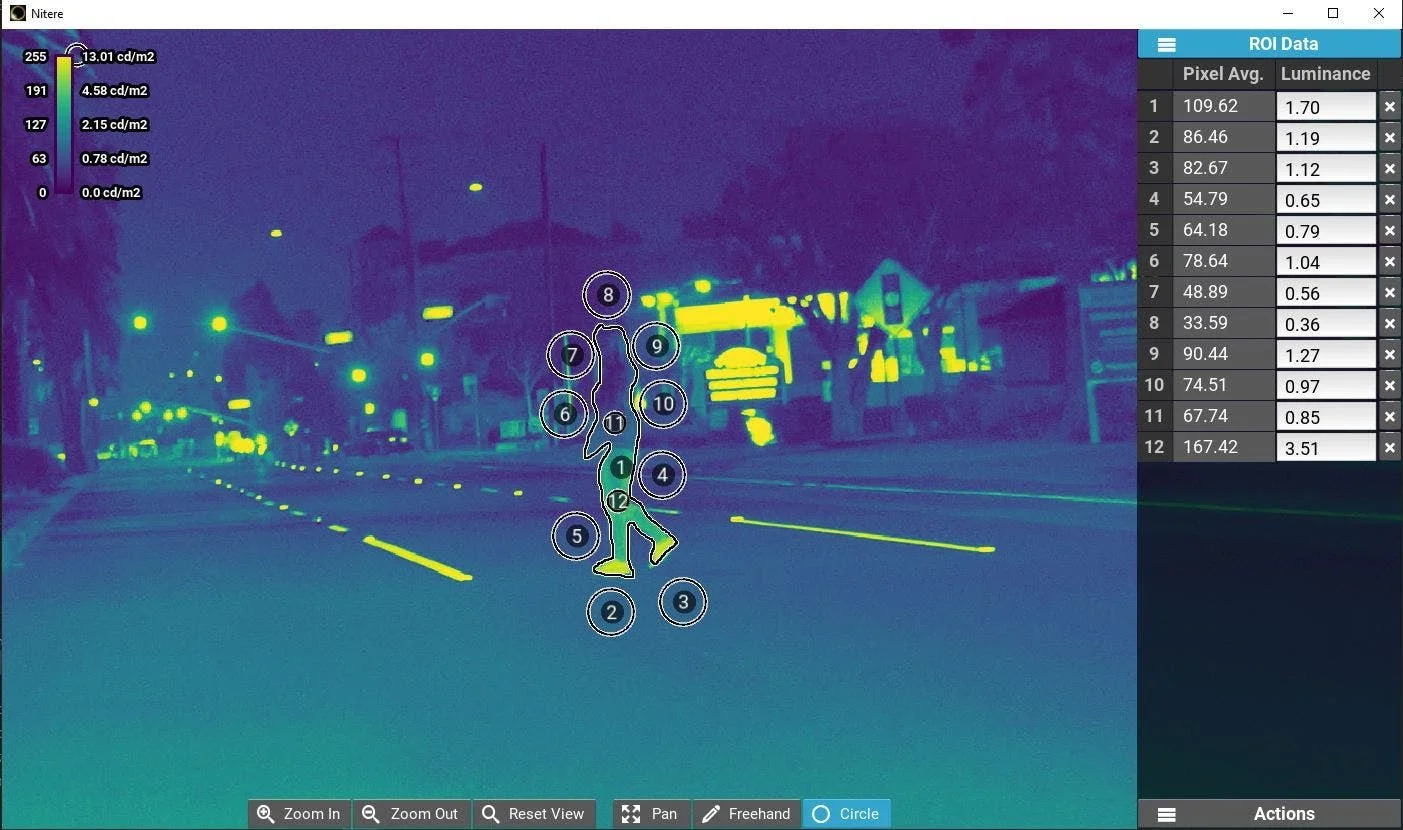This screenshot has width=1403, height=830.
Task: Click the Luminance field of ROI 8
Action: tap(1327, 323)
